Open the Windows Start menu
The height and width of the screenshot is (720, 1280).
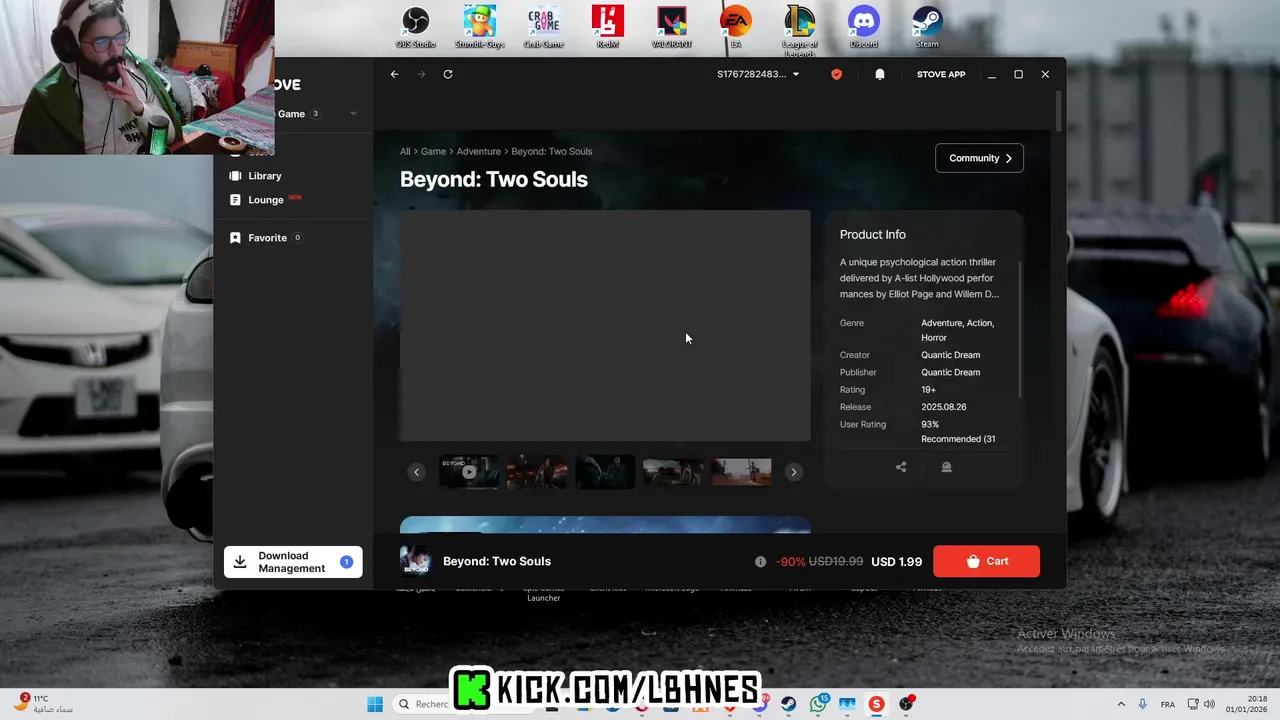[375, 704]
